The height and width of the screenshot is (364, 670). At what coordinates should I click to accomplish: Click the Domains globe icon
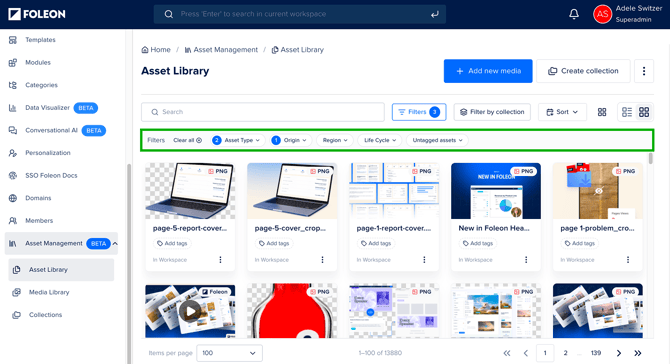point(13,198)
